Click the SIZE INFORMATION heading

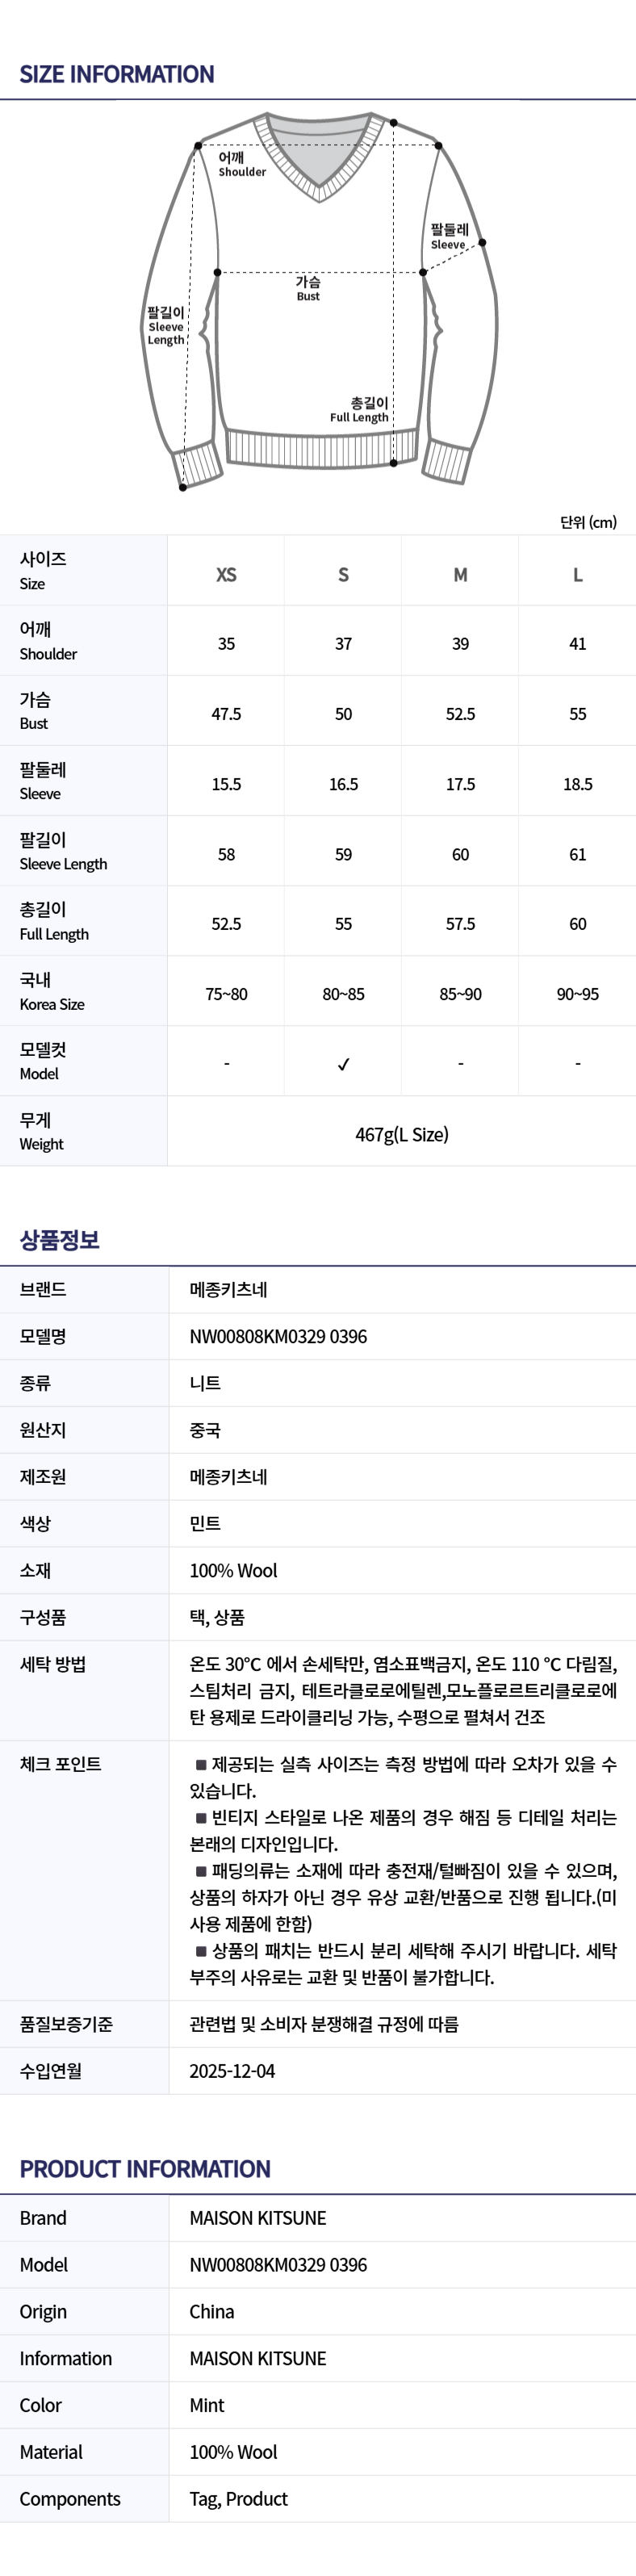tap(117, 74)
